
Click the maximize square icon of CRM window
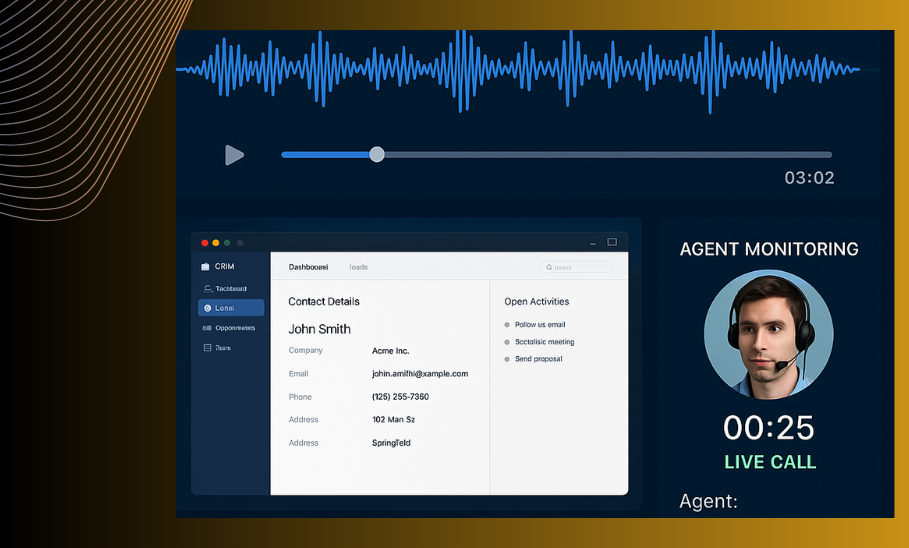tap(612, 242)
